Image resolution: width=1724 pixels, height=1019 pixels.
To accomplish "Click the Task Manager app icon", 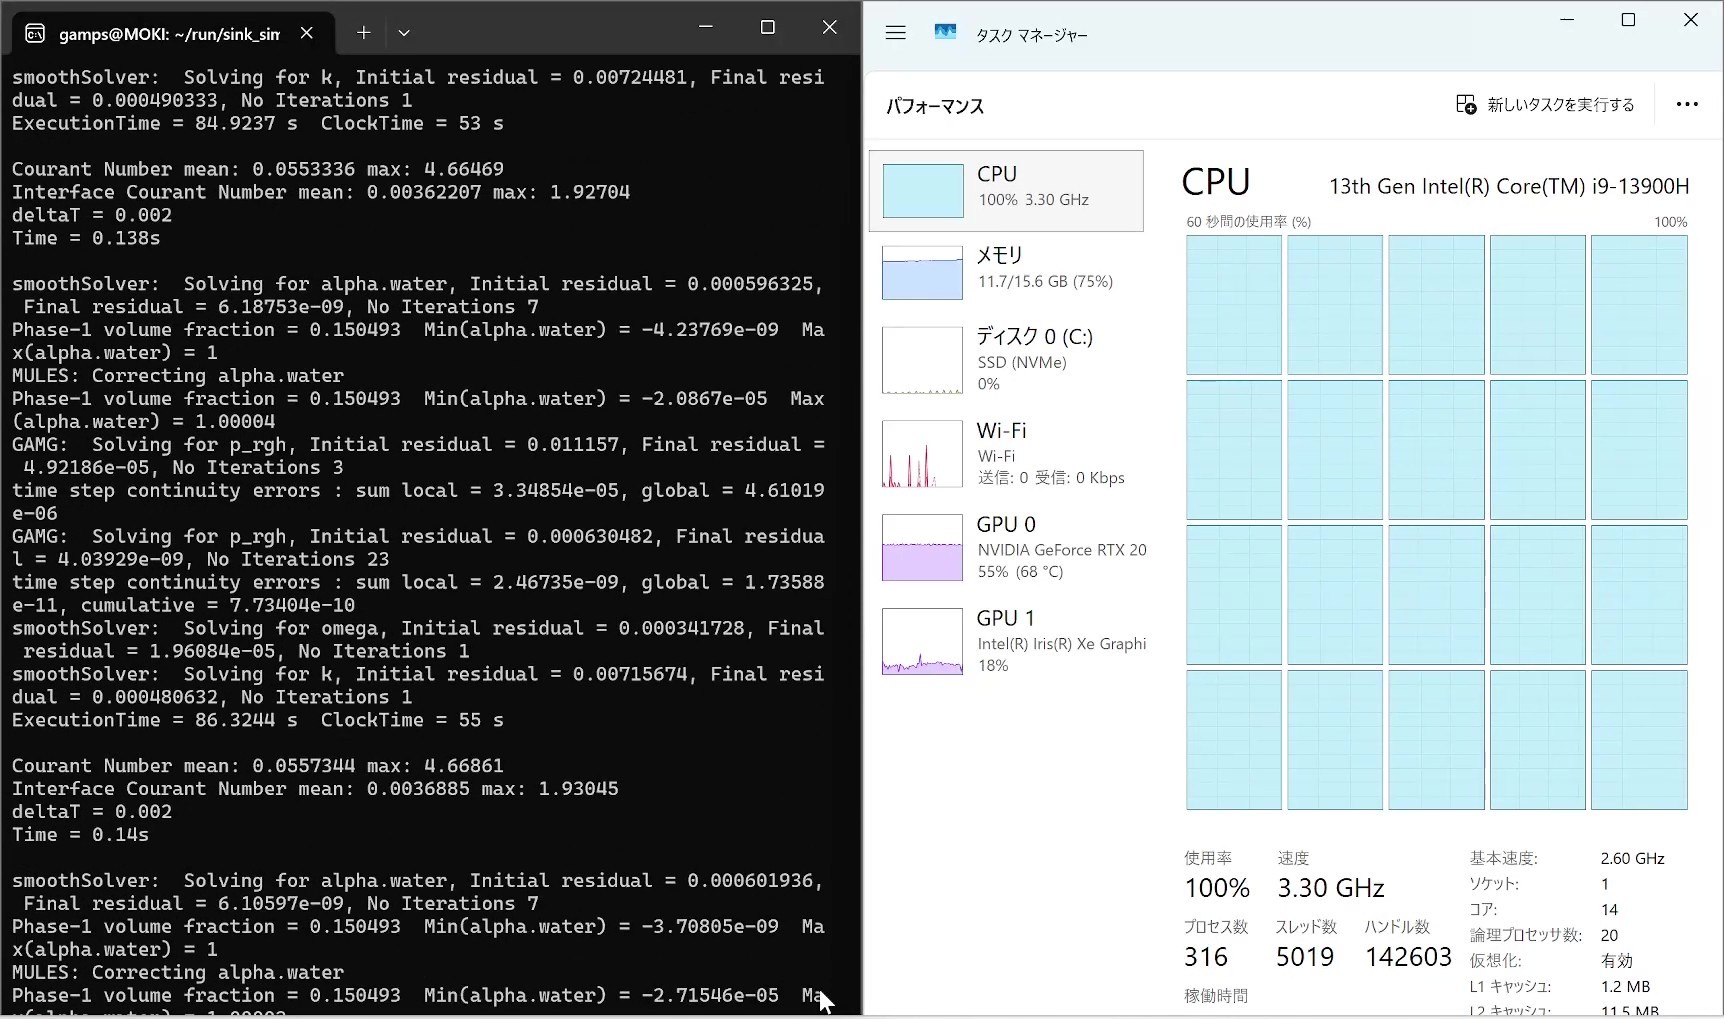I will 945,33.
